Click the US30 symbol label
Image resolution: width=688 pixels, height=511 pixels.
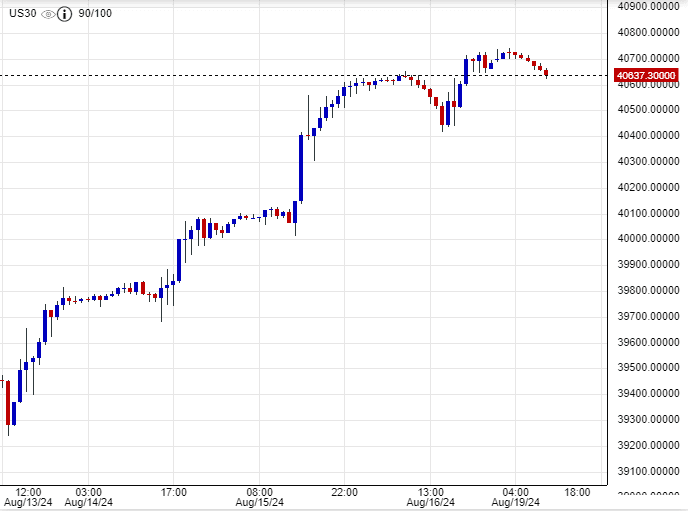tap(23, 13)
